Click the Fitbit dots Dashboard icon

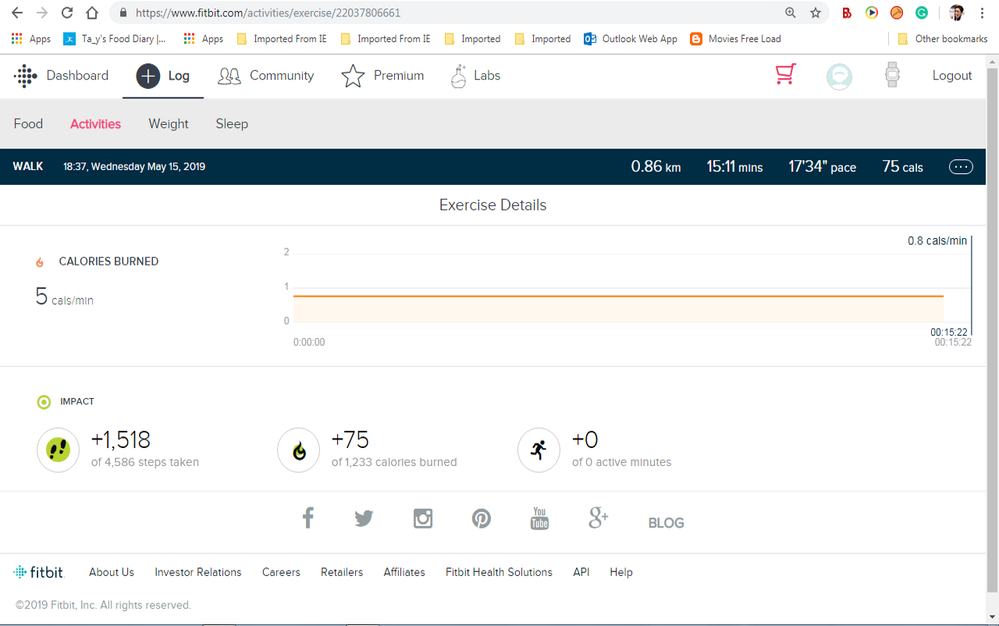tap(25, 76)
